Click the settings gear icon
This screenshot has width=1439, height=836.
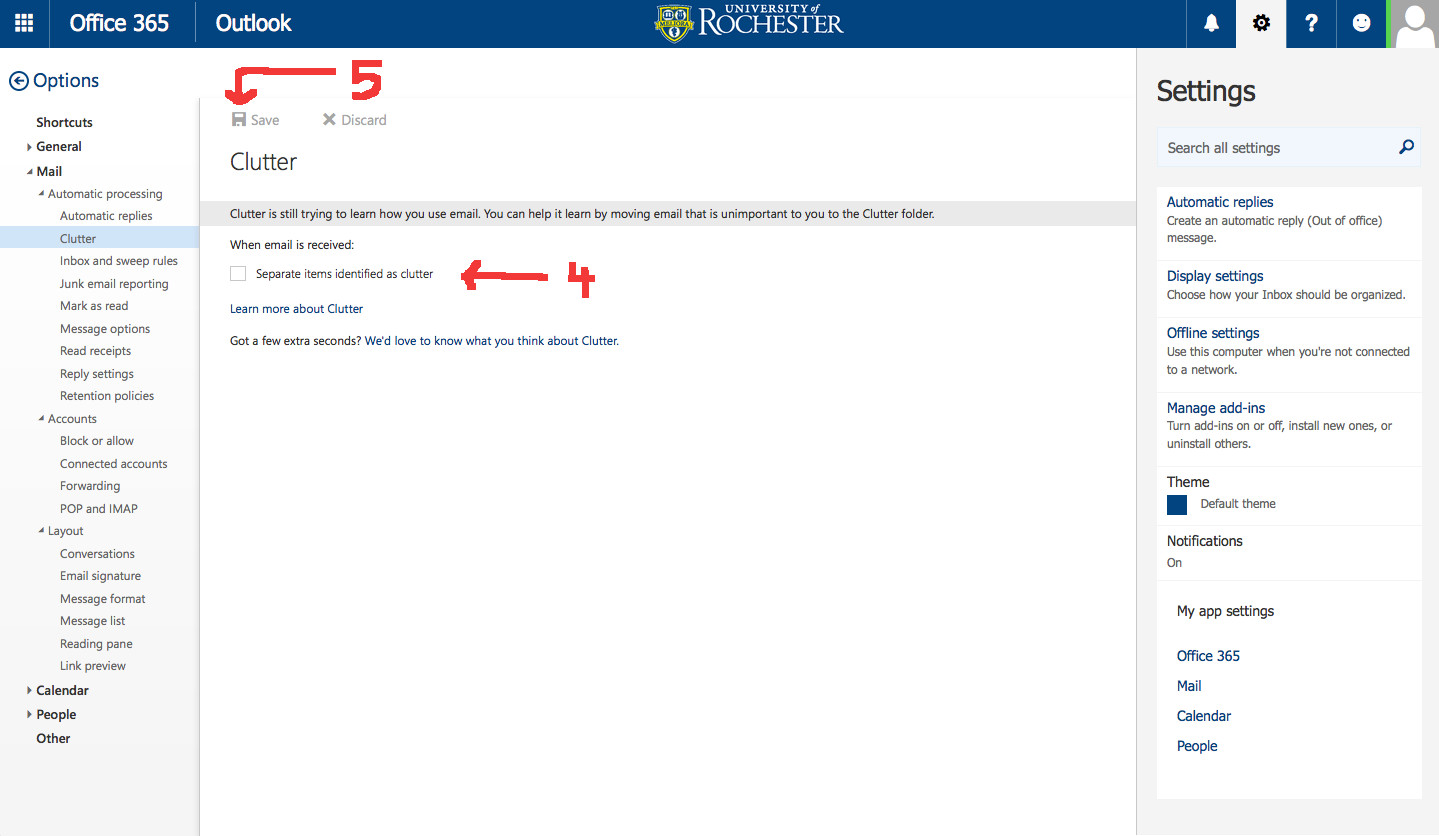(1261, 23)
